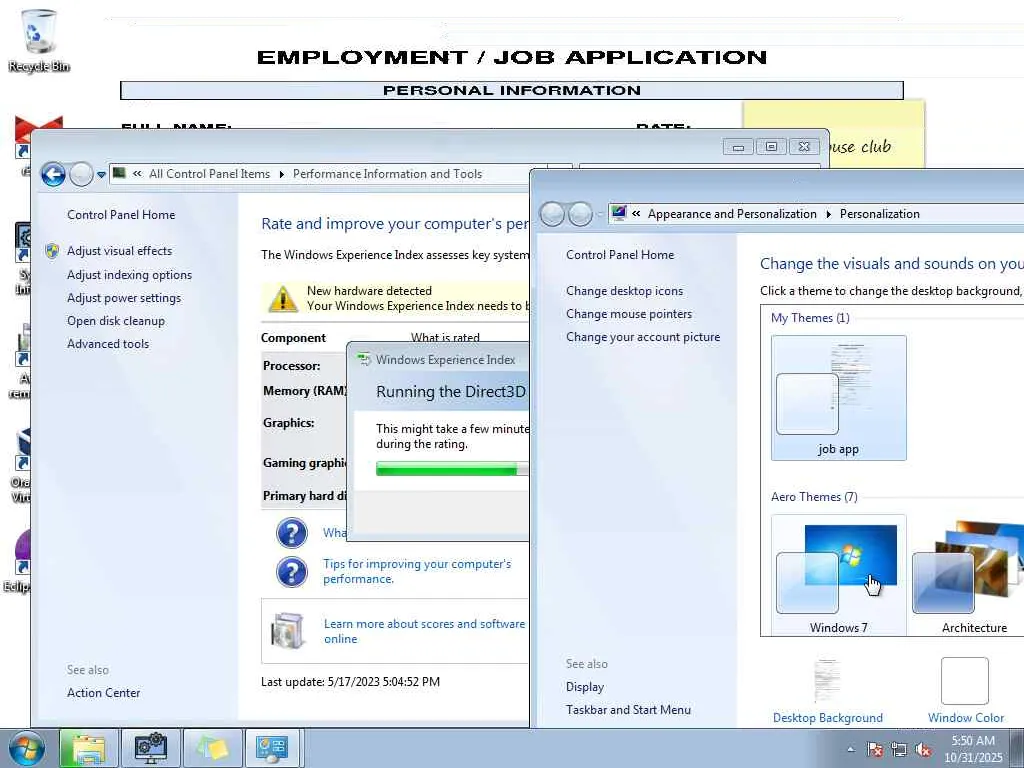Expand the All Control Panel Items breadcrumb arrow

(x=281, y=174)
